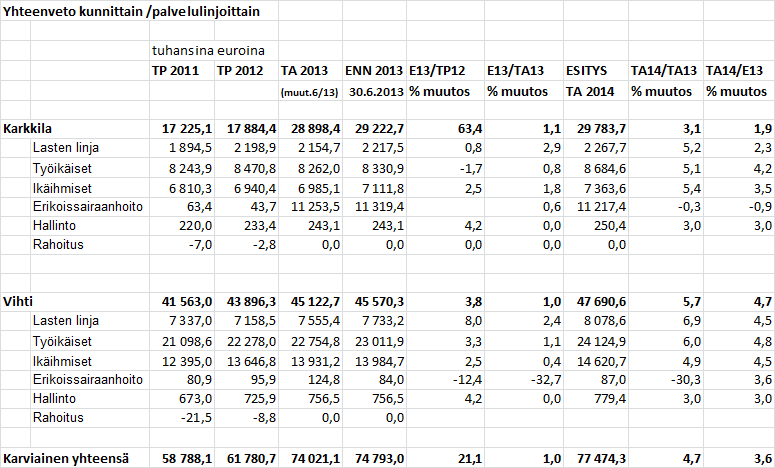The height and width of the screenshot is (468, 775).
Task: Select Vihti TP 2011 value 41 563,0
Action: click(x=187, y=302)
